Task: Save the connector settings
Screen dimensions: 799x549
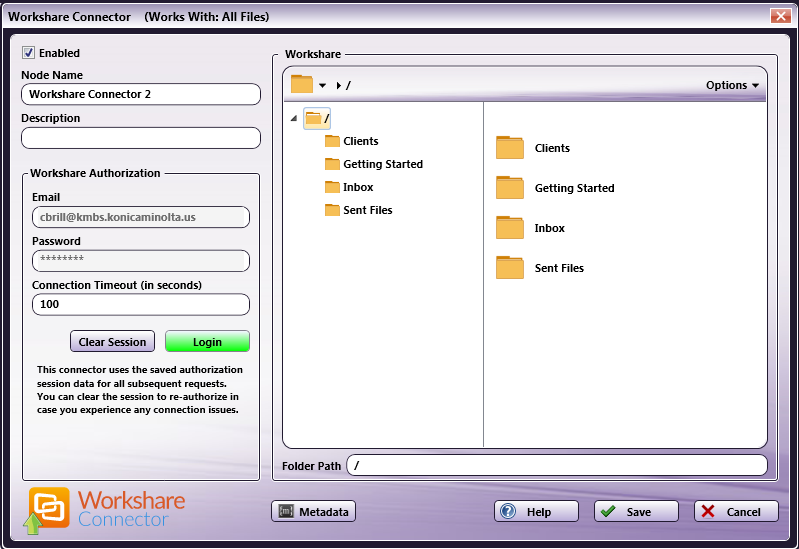Action: coord(636,511)
